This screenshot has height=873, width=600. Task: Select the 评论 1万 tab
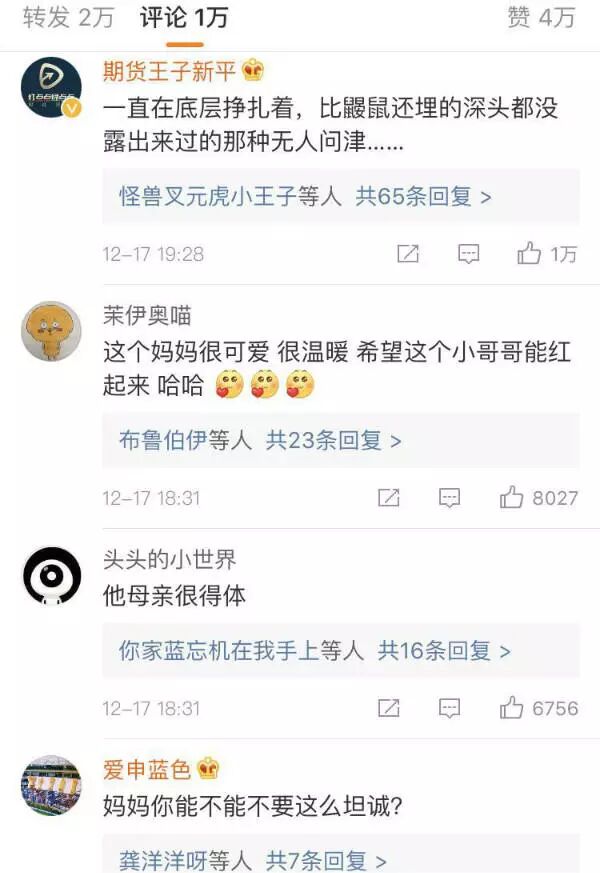click(x=184, y=18)
